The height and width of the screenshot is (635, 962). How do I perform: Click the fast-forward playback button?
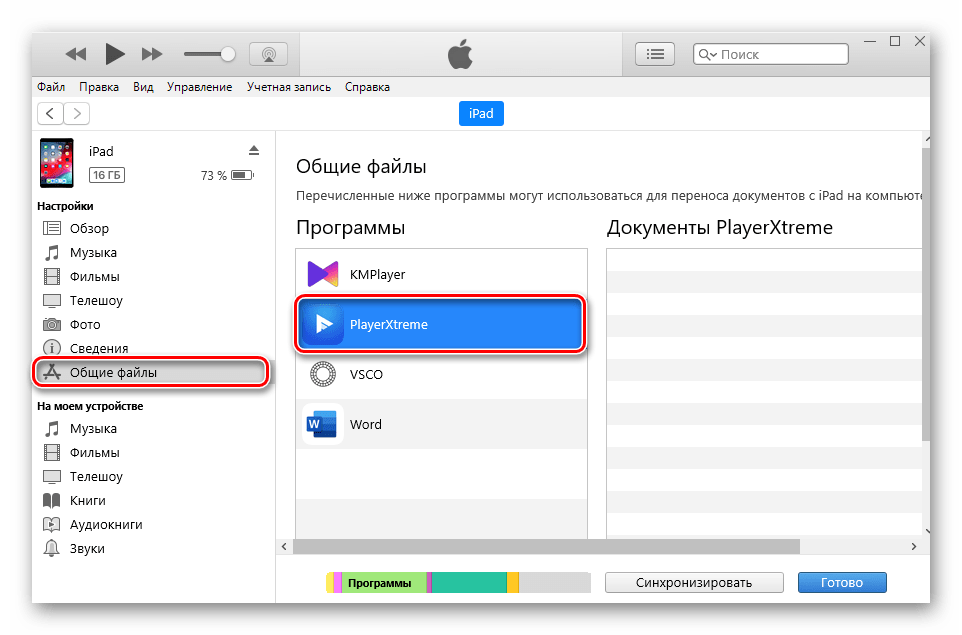point(152,54)
